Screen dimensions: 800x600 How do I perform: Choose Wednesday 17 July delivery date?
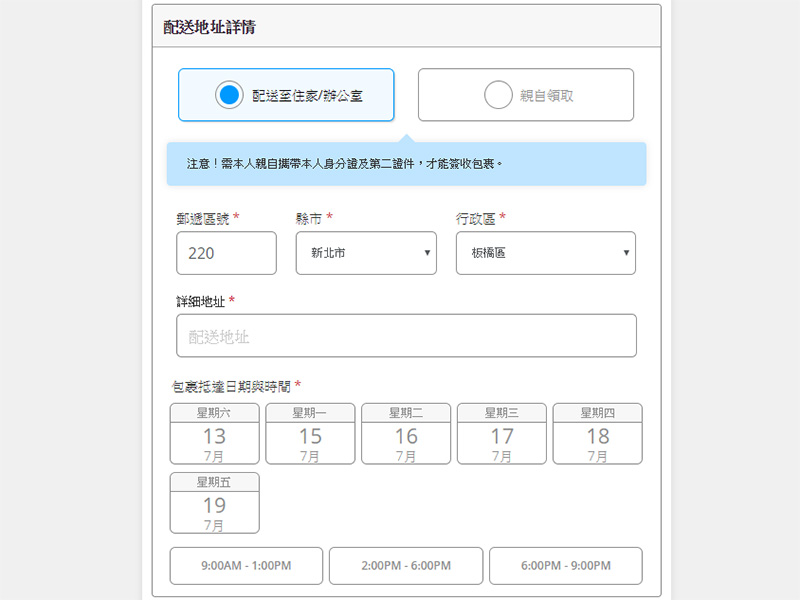(x=502, y=434)
